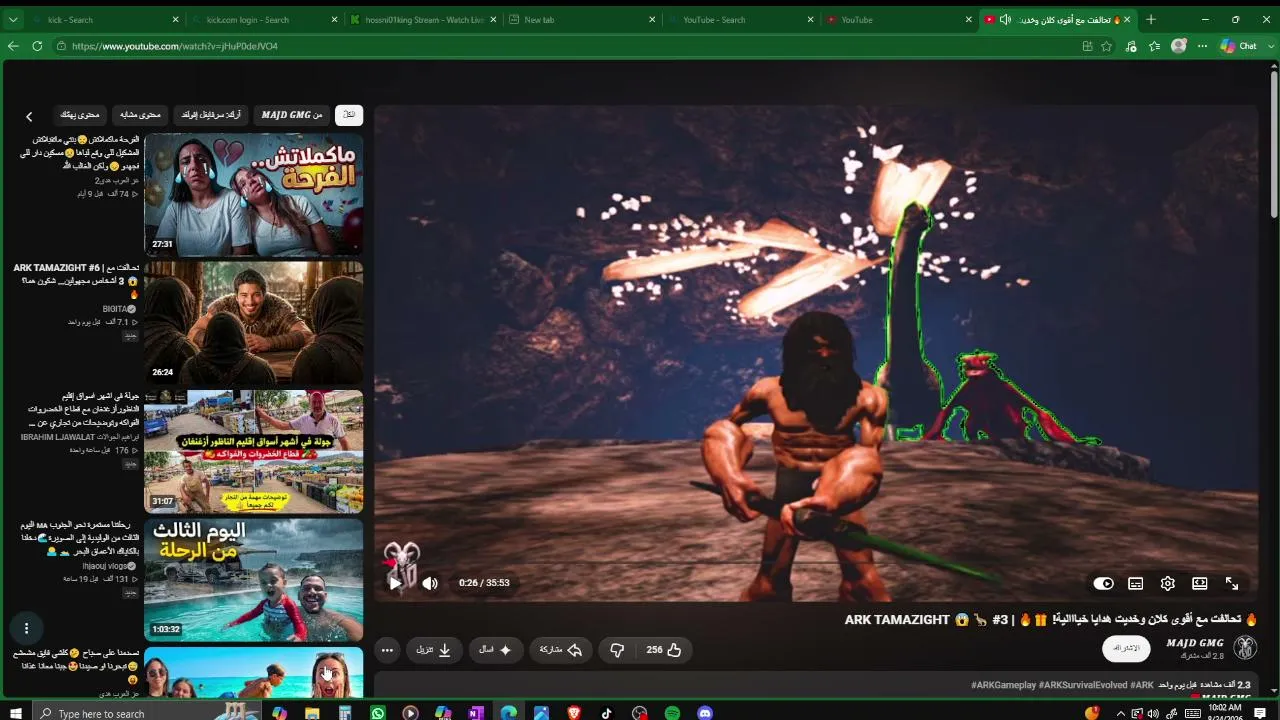Mute the video with the speaker icon
The width and height of the screenshot is (1280, 720).
[430, 583]
